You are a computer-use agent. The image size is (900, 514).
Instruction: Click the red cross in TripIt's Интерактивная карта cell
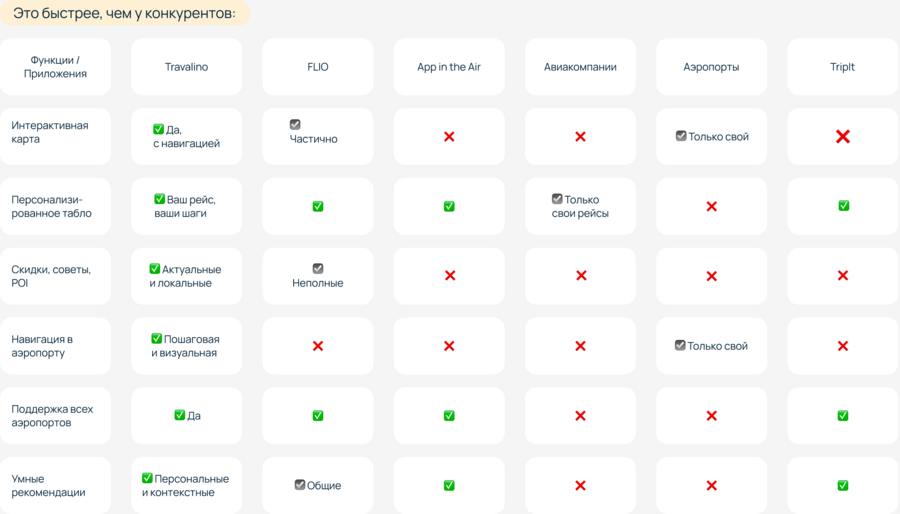click(x=843, y=136)
